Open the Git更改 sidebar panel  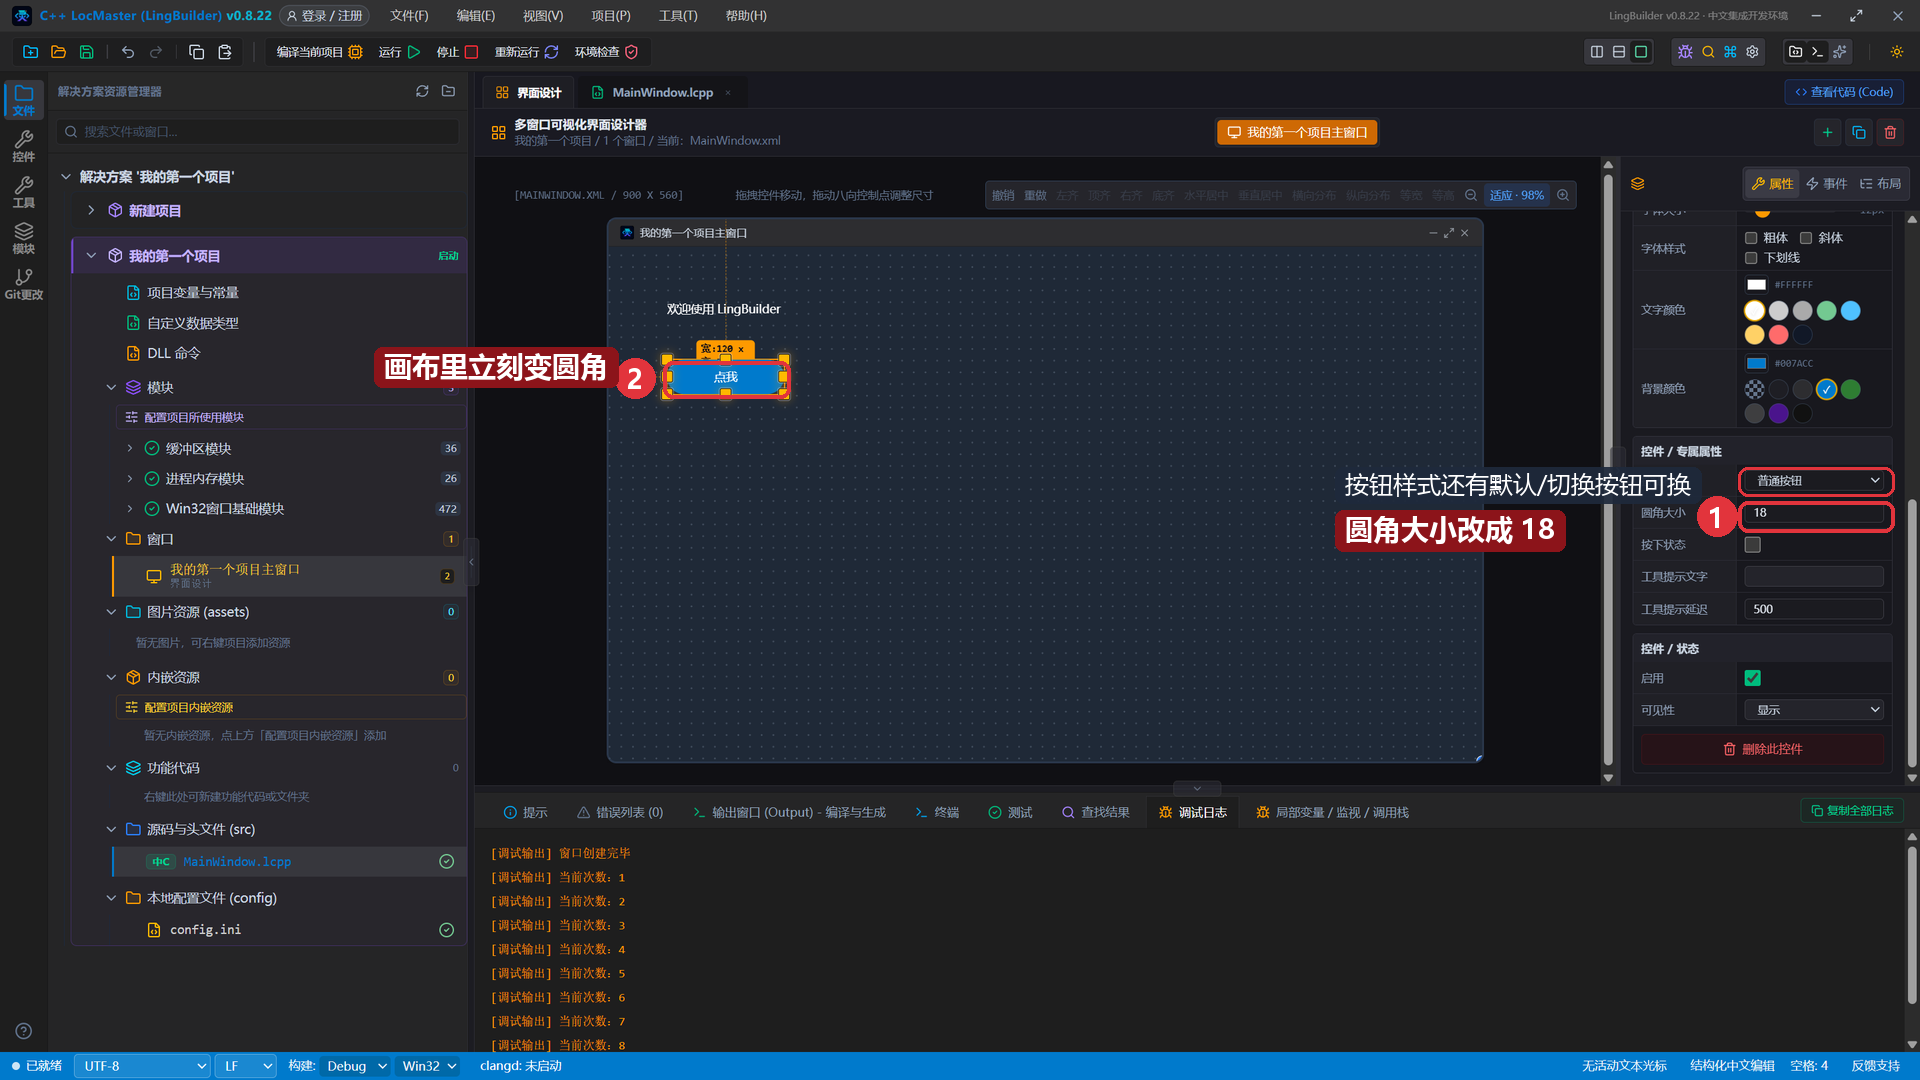(x=24, y=284)
